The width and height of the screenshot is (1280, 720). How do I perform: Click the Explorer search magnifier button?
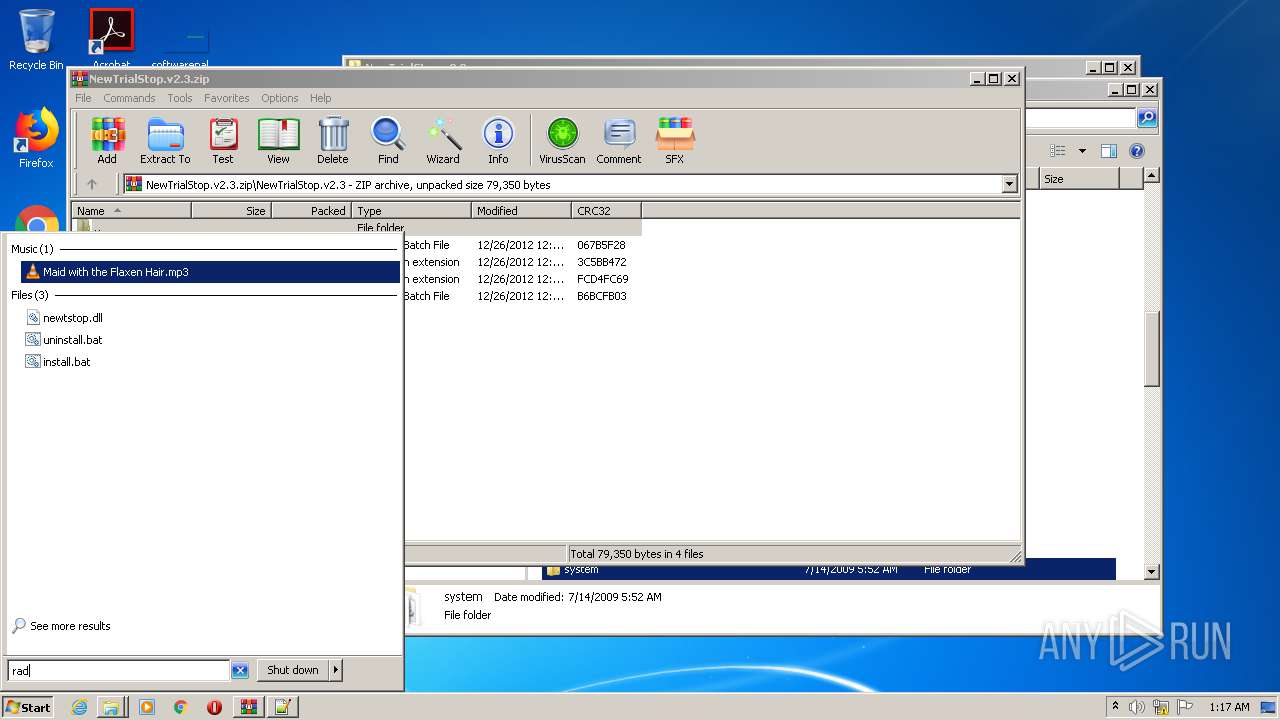point(1147,118)
